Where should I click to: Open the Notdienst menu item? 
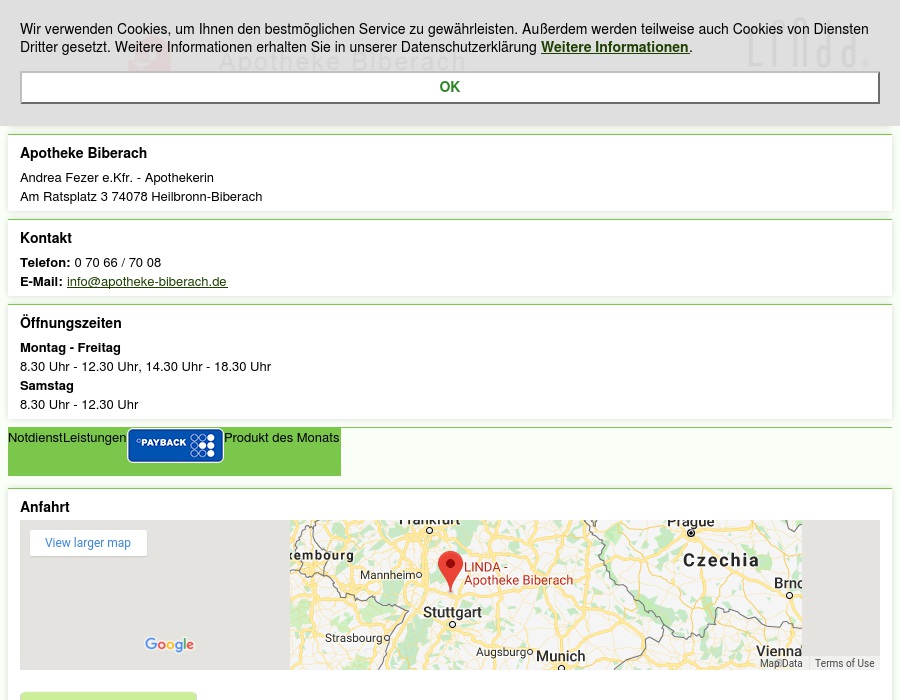pos(35,437)
